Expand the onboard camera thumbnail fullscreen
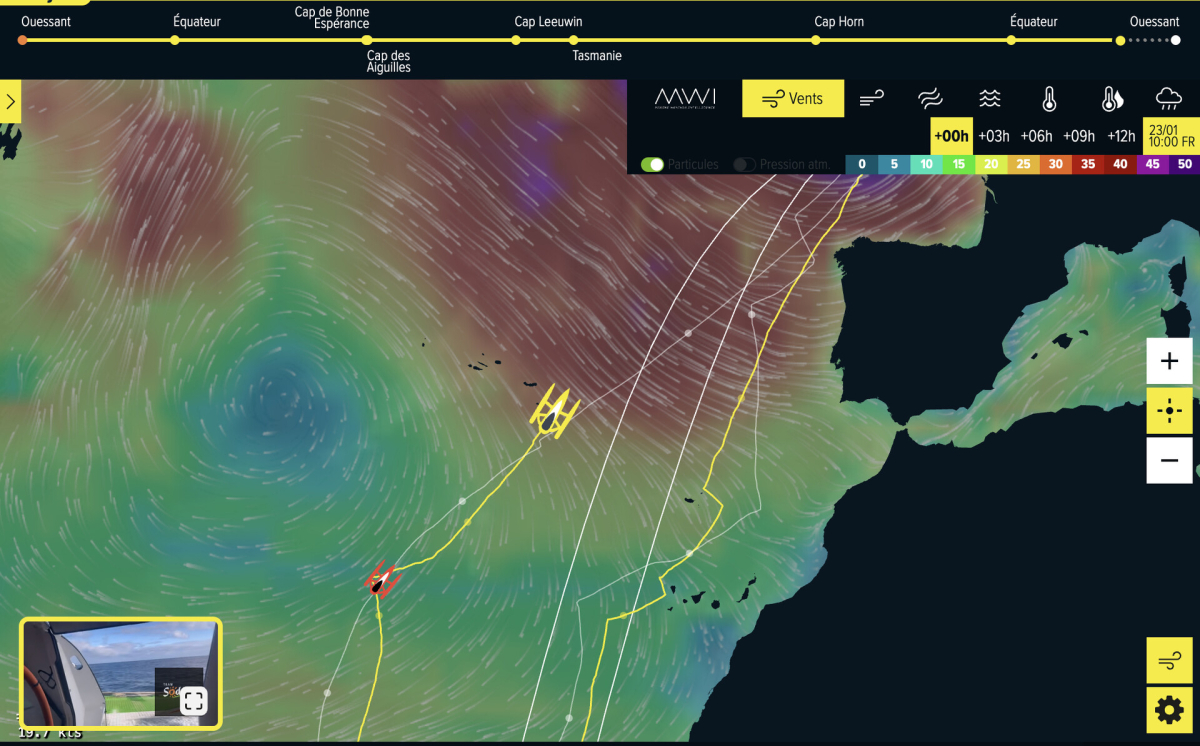The height and width of the screenshot is (746, 1200). click(194, 700)
